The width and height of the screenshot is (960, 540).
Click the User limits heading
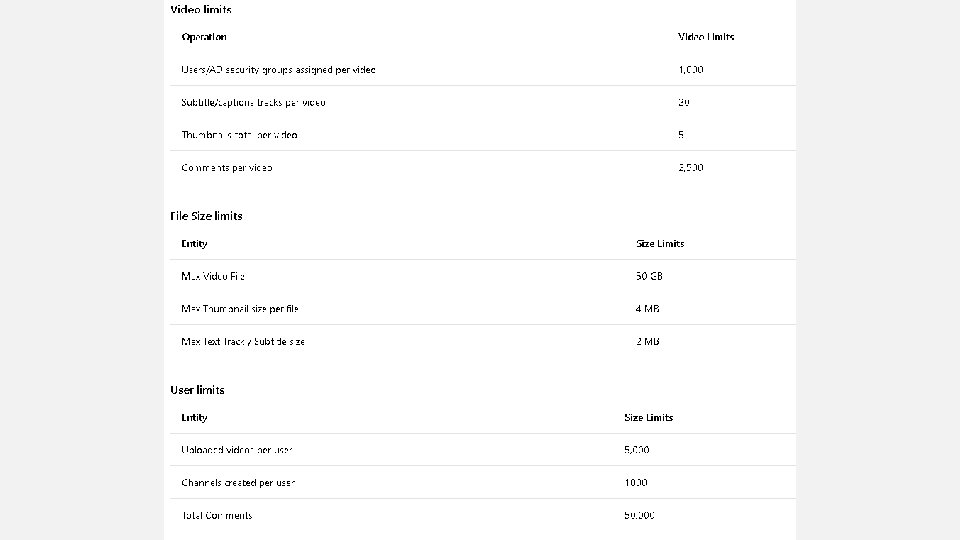coord(197,390)
